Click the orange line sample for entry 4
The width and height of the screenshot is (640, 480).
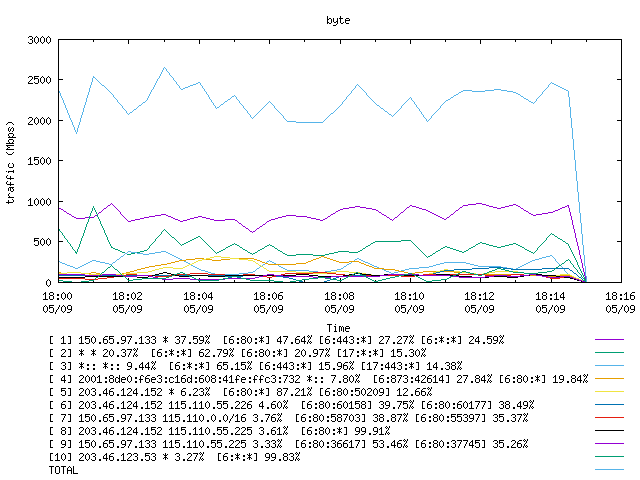click(609, 379)
